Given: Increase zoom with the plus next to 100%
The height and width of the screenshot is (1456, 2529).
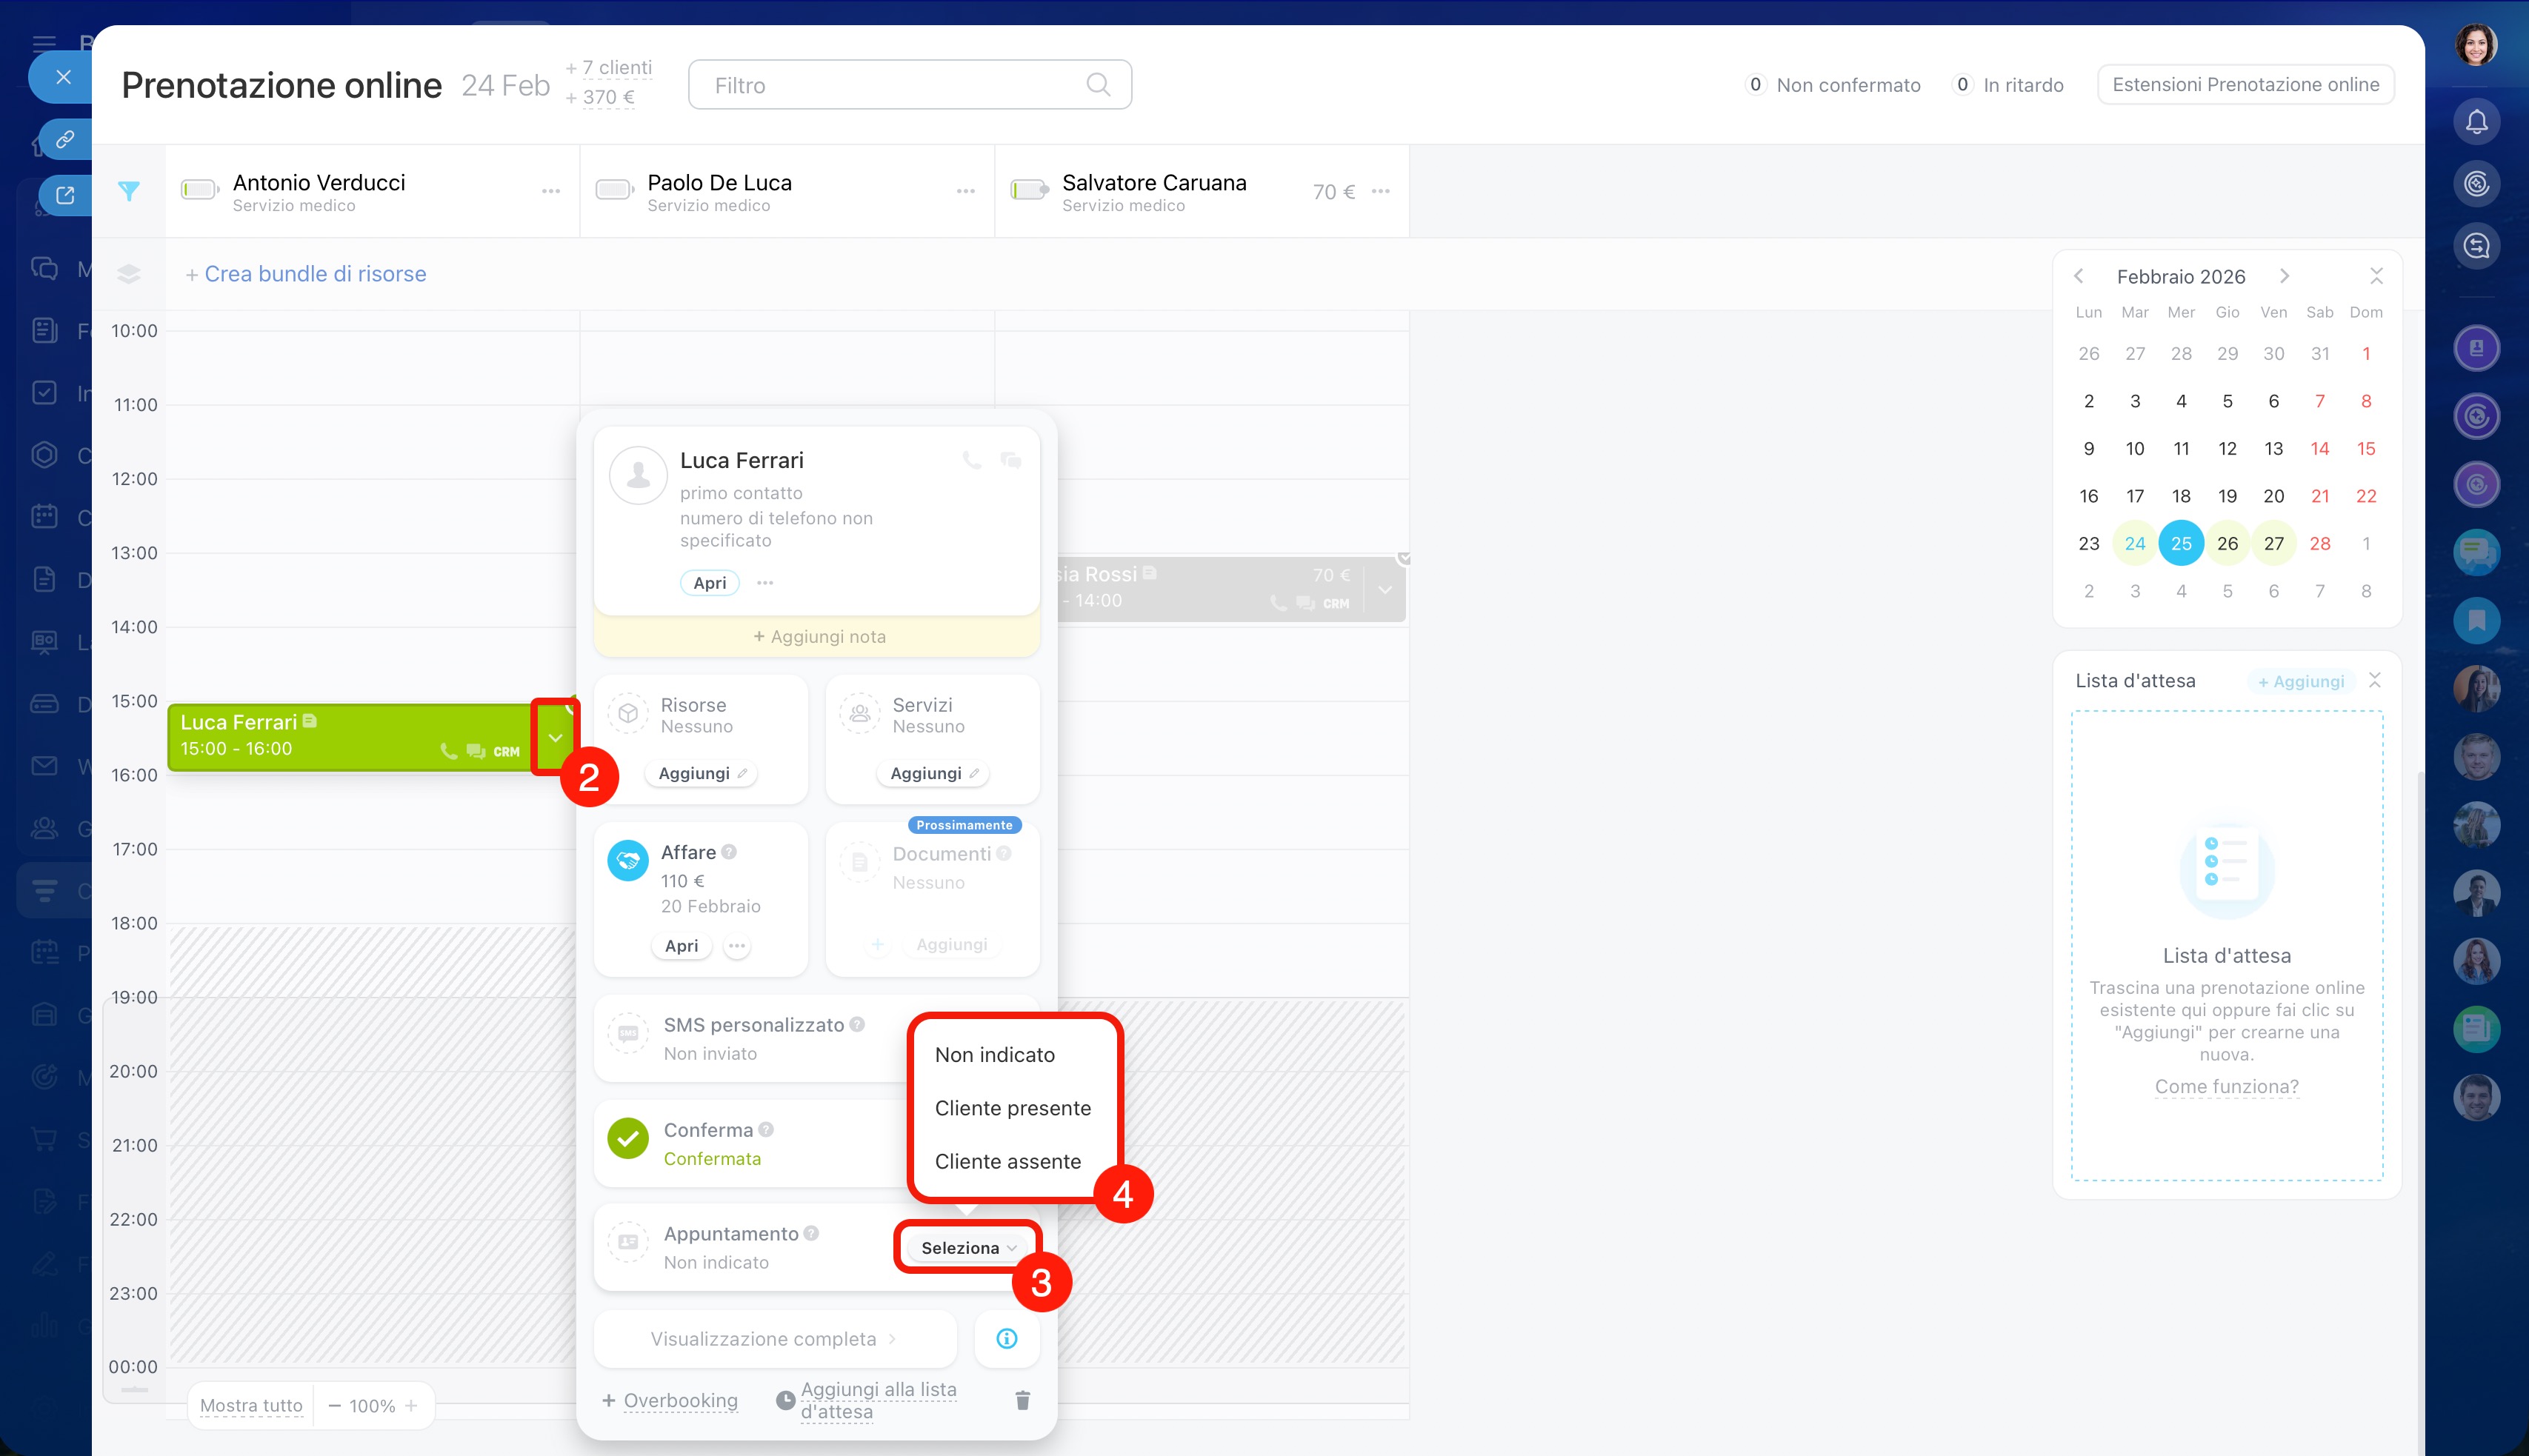Looking at the screenshot, I should point(411,1406).
